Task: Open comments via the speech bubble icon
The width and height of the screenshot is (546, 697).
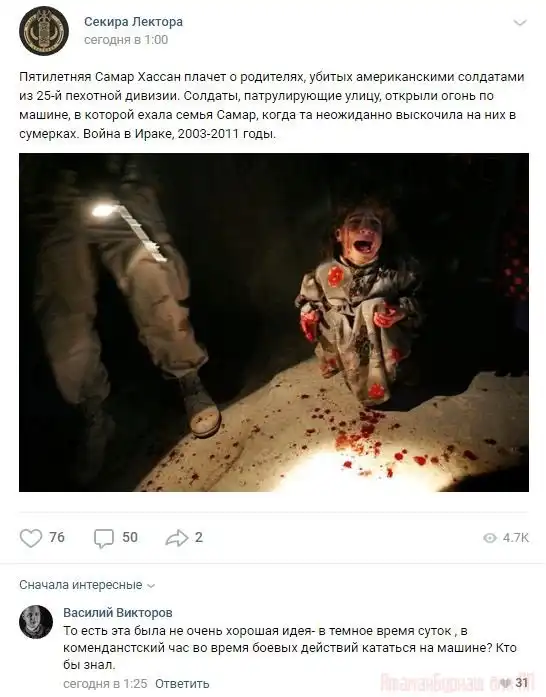Action: click(x=104, y=538)
